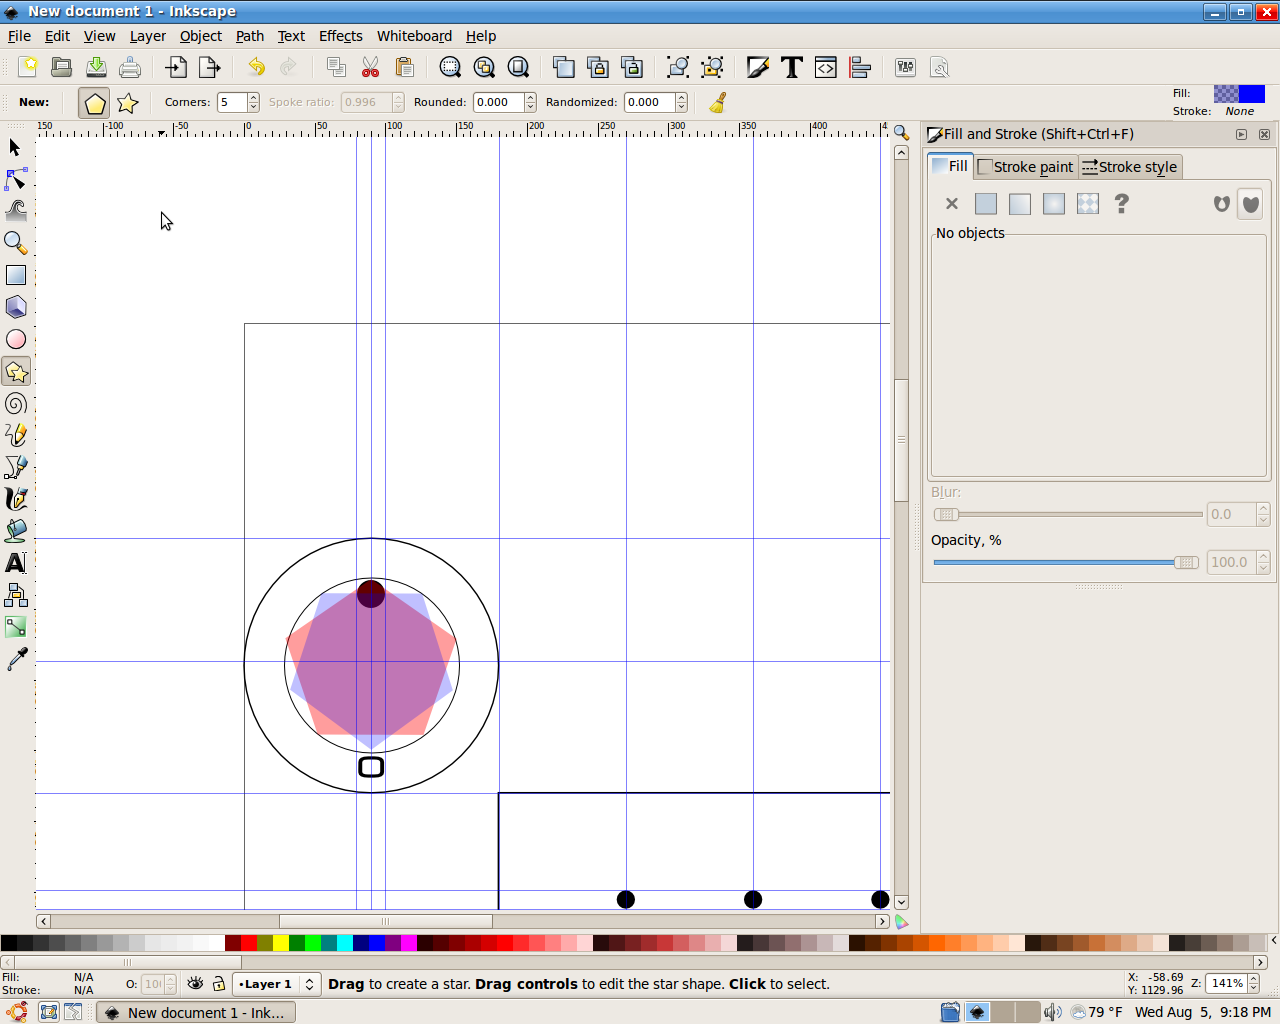Image resolution: width=1280 pixels, height=1024 pixels.
Task: Open the Layer 1 dropdown
Action: pos(276,984)
